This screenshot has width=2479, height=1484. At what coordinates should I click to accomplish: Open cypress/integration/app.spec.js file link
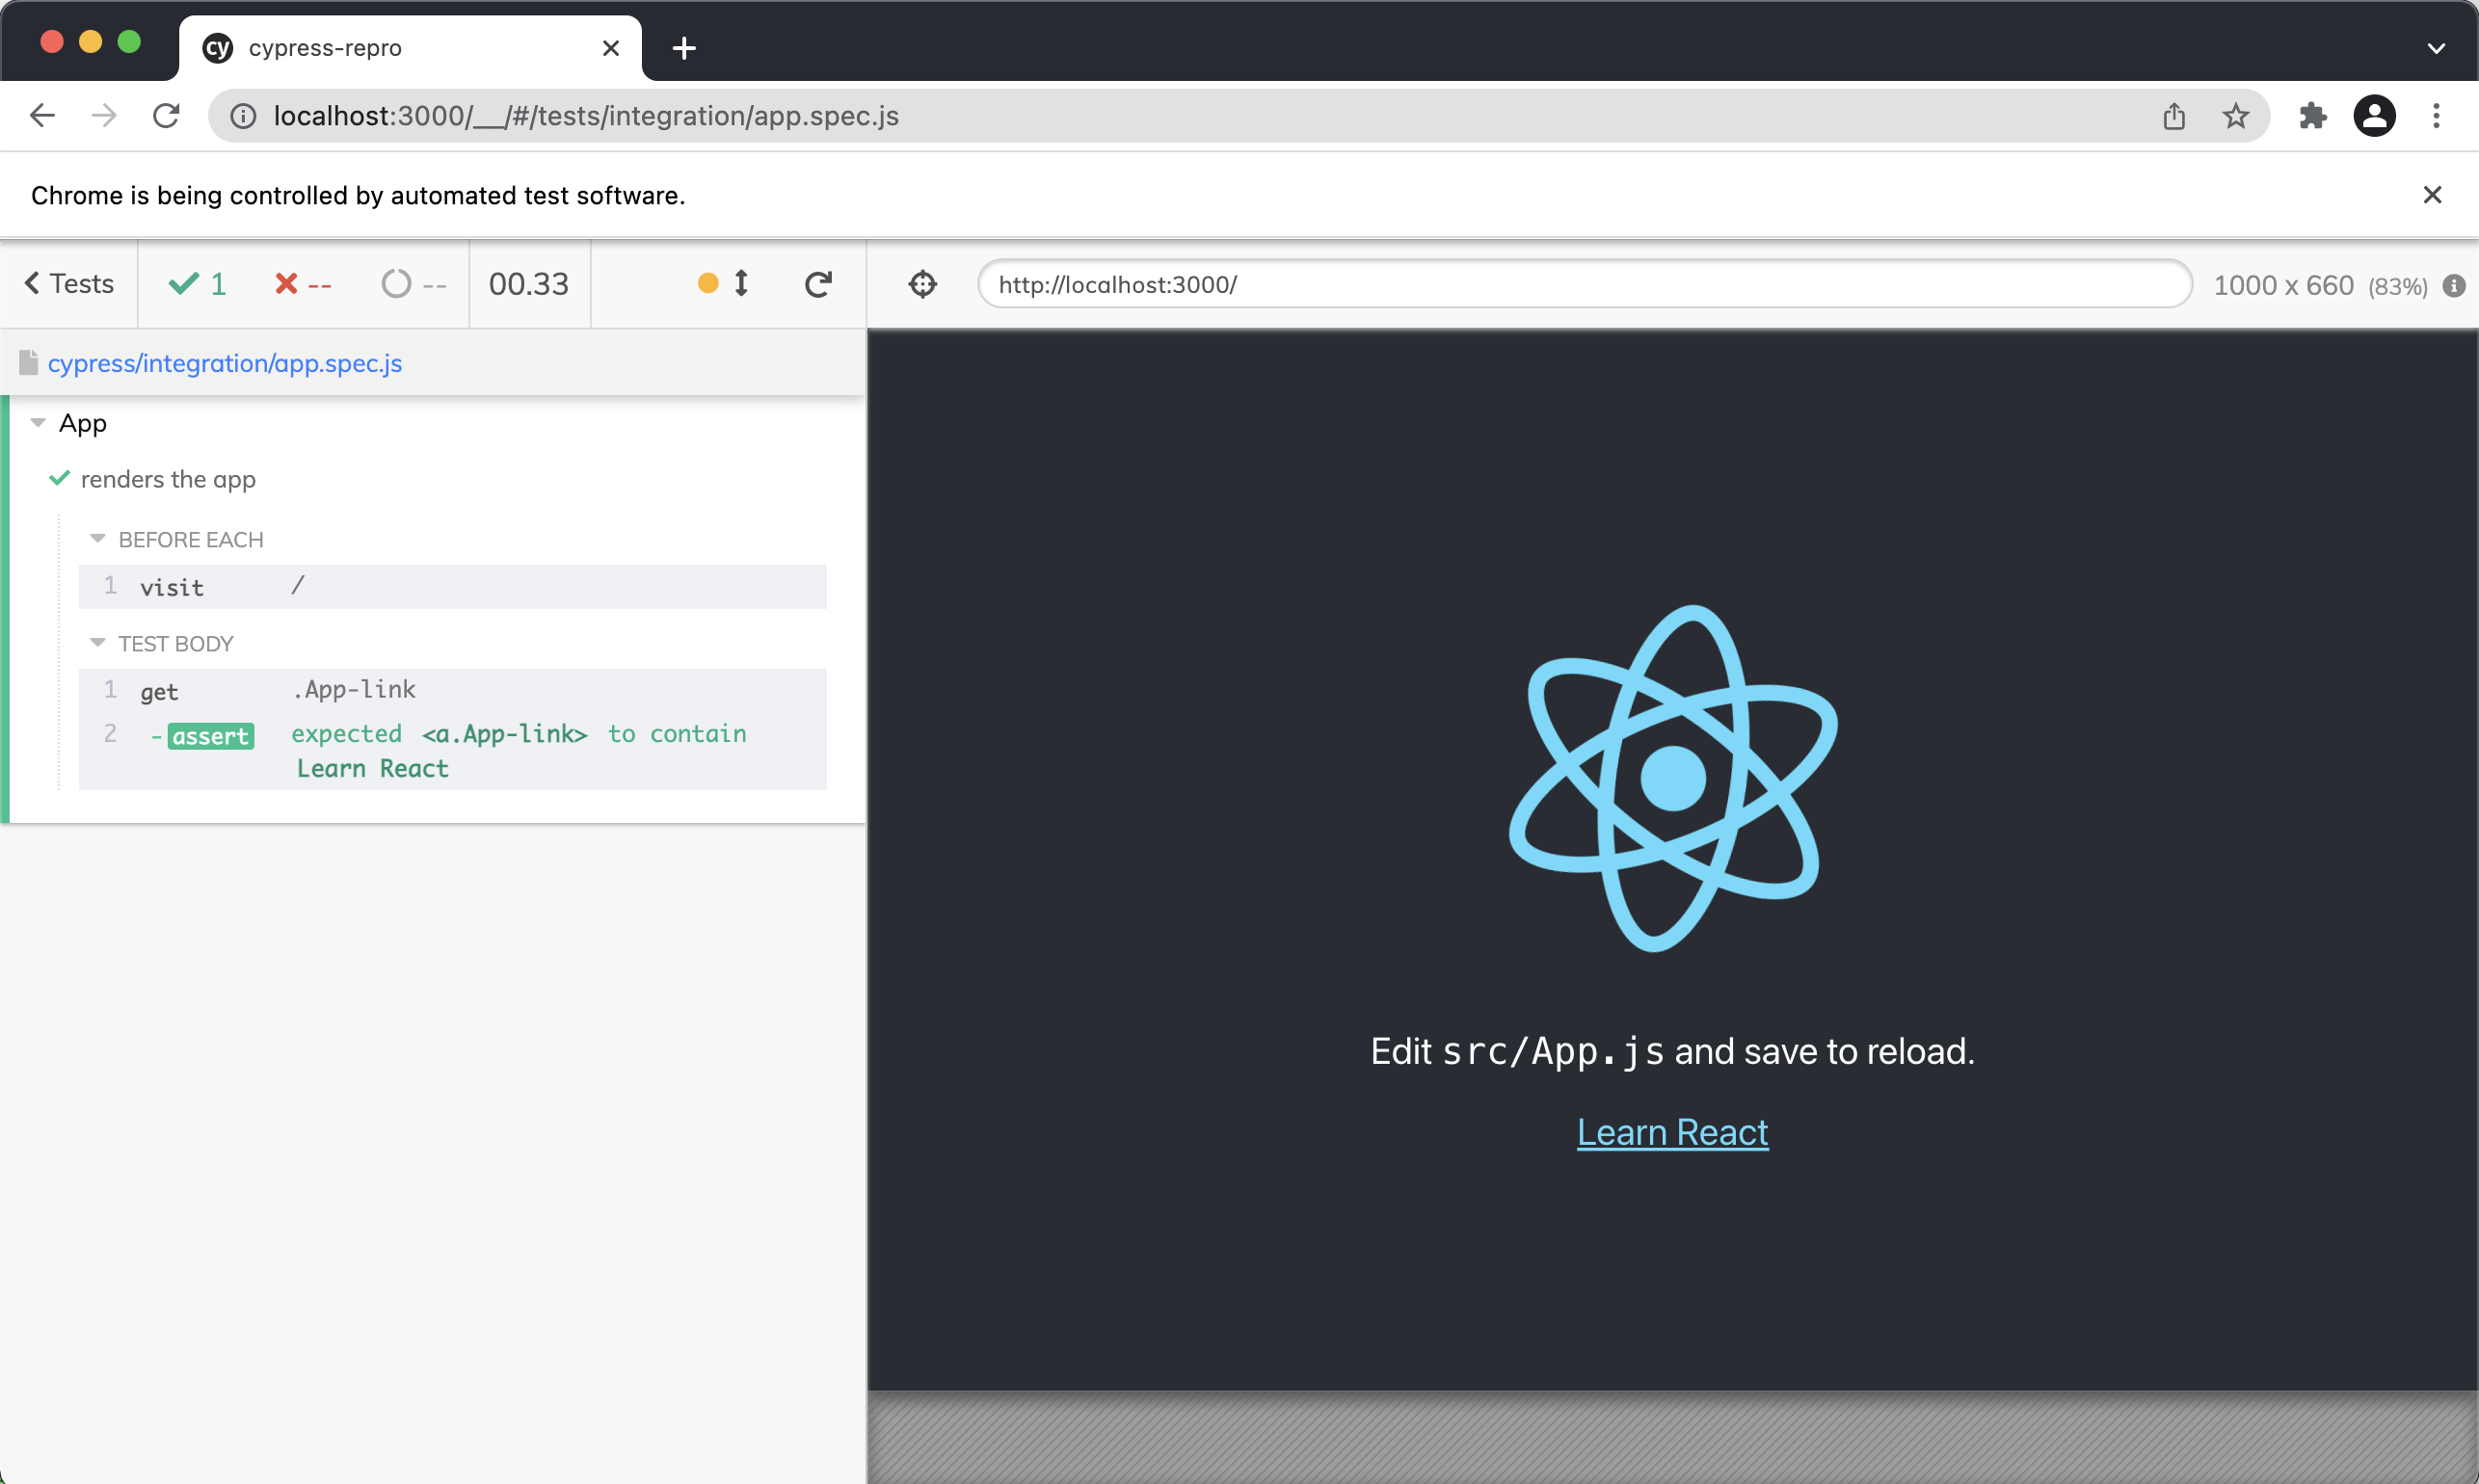(x=224, y=363)
